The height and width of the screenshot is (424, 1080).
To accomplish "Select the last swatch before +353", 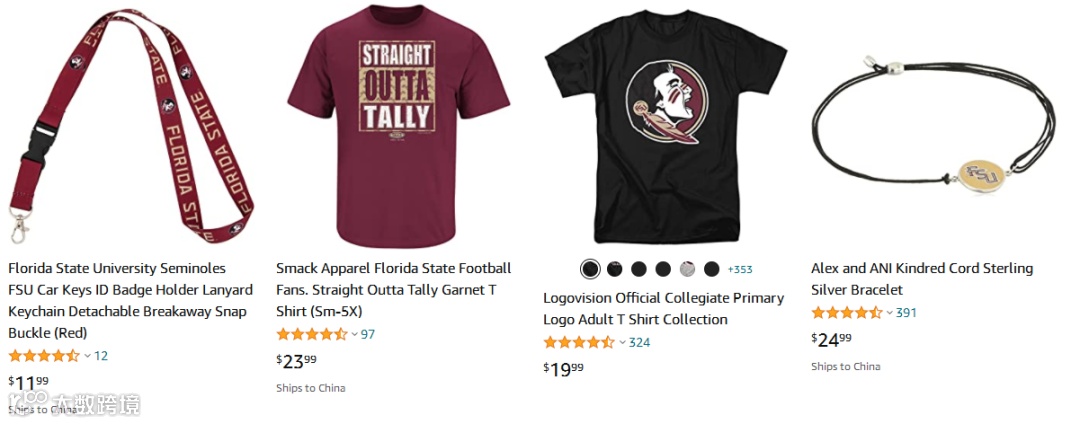I will [711, 269].
